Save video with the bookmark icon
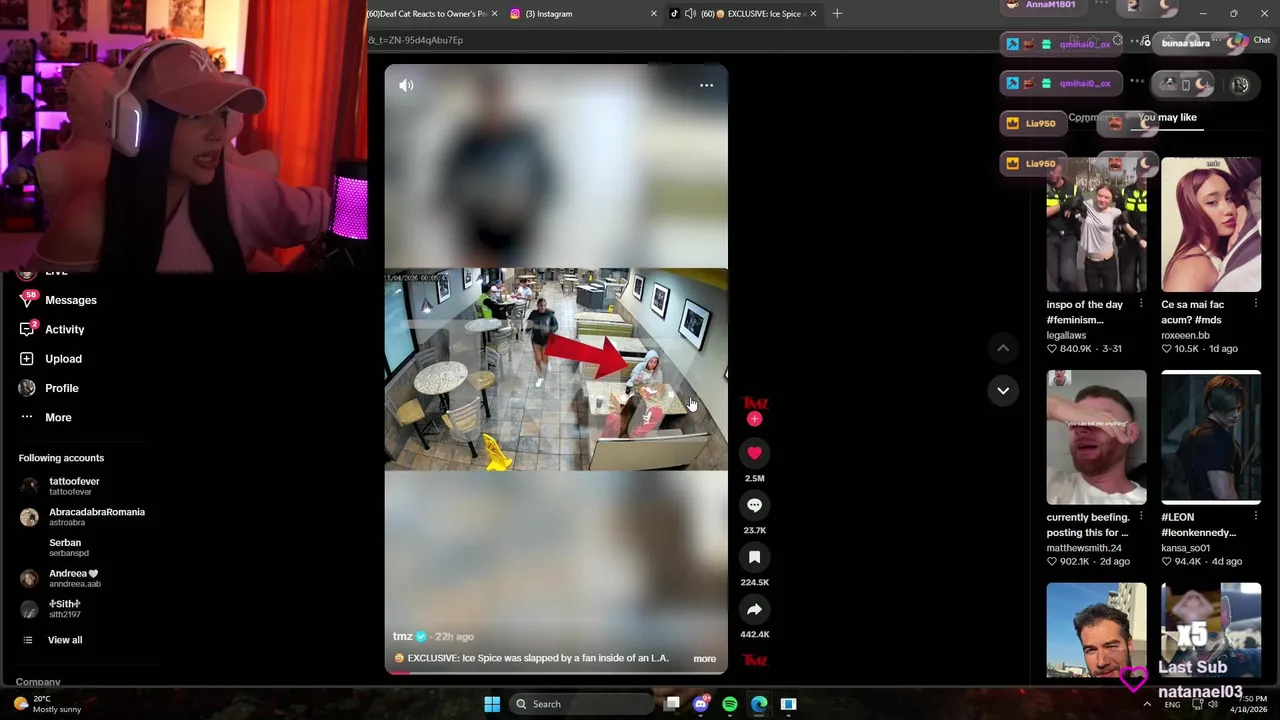Screen dimensions: 1280x720 click(754, 557)
